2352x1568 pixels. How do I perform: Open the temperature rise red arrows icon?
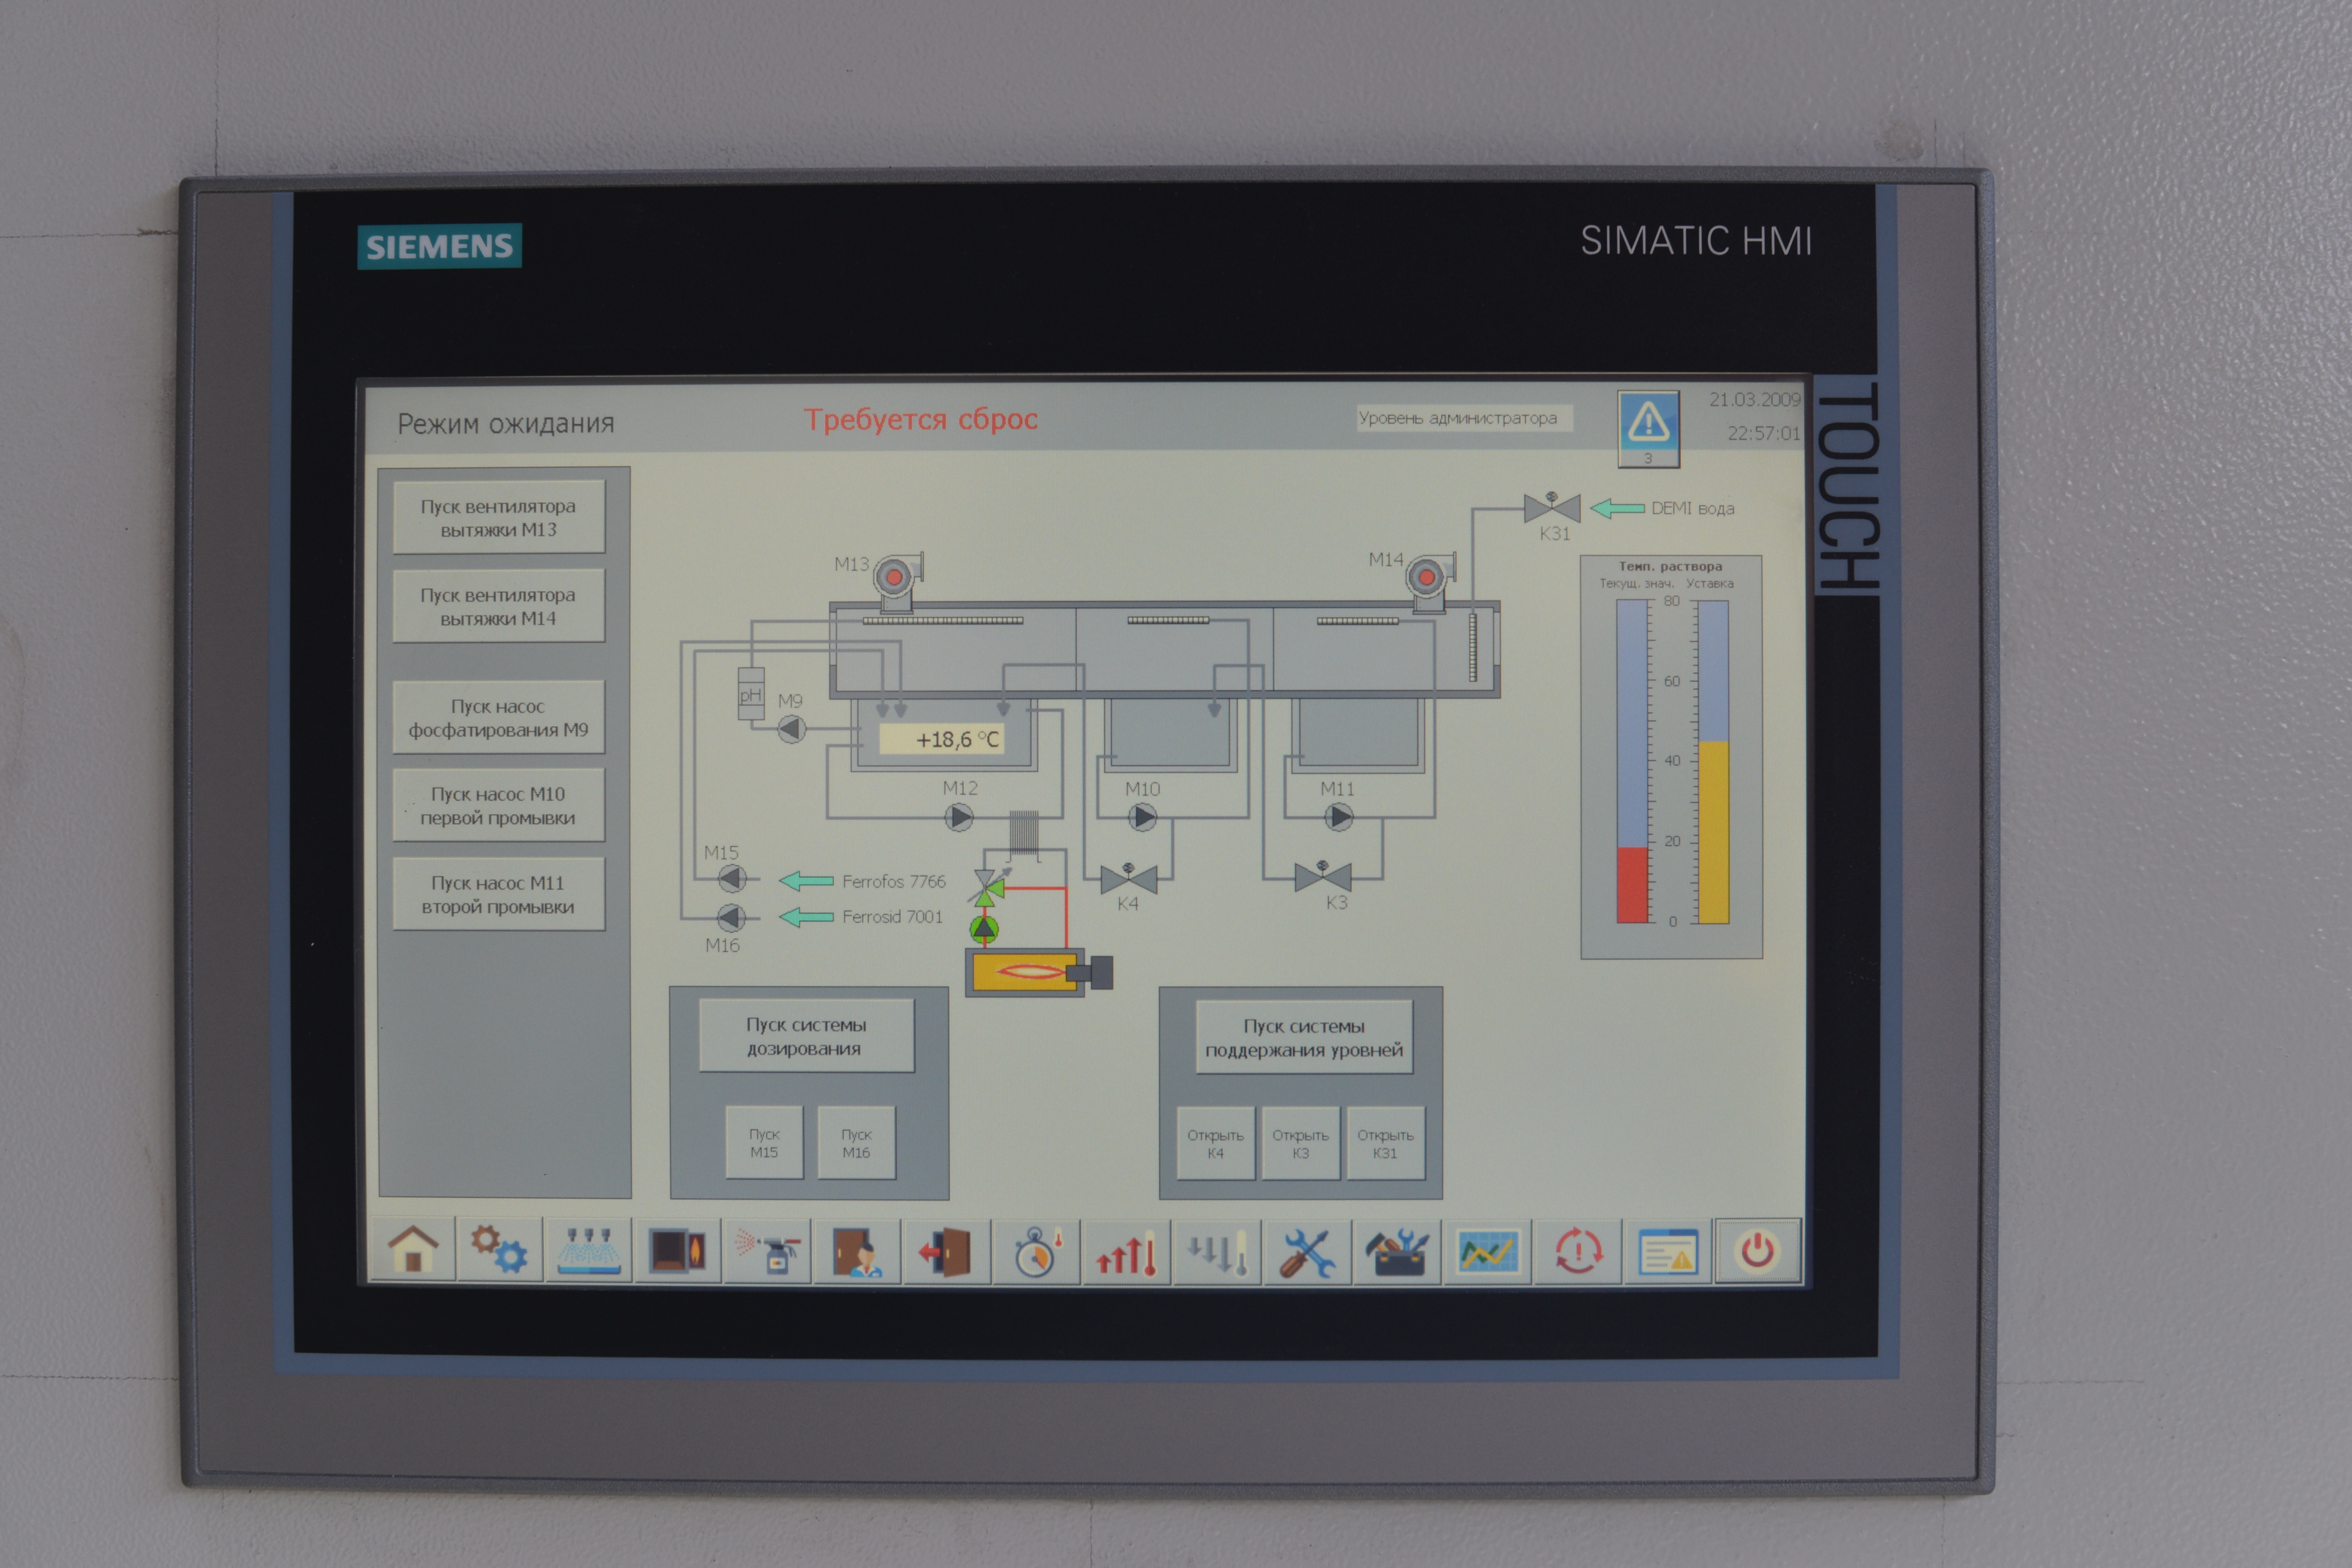tap(1126, 1251)
